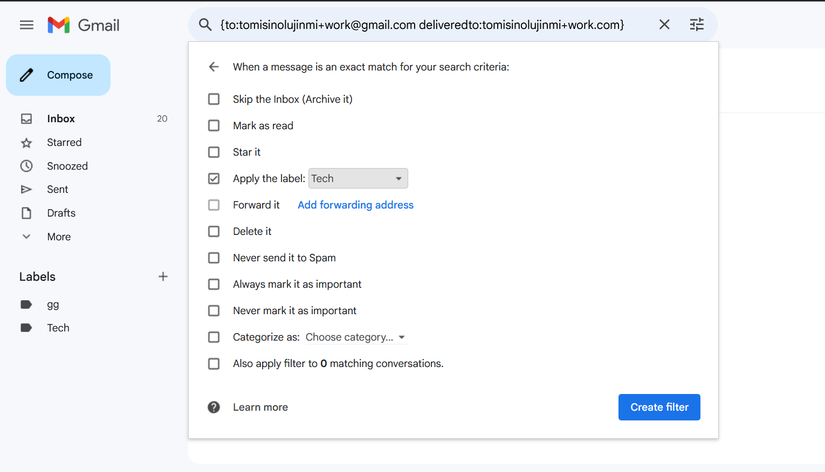The image size is (825, 472).
Task: Uncheck the Apply the label checkbox
Action: pyautogui.click(x=214, y=179)
